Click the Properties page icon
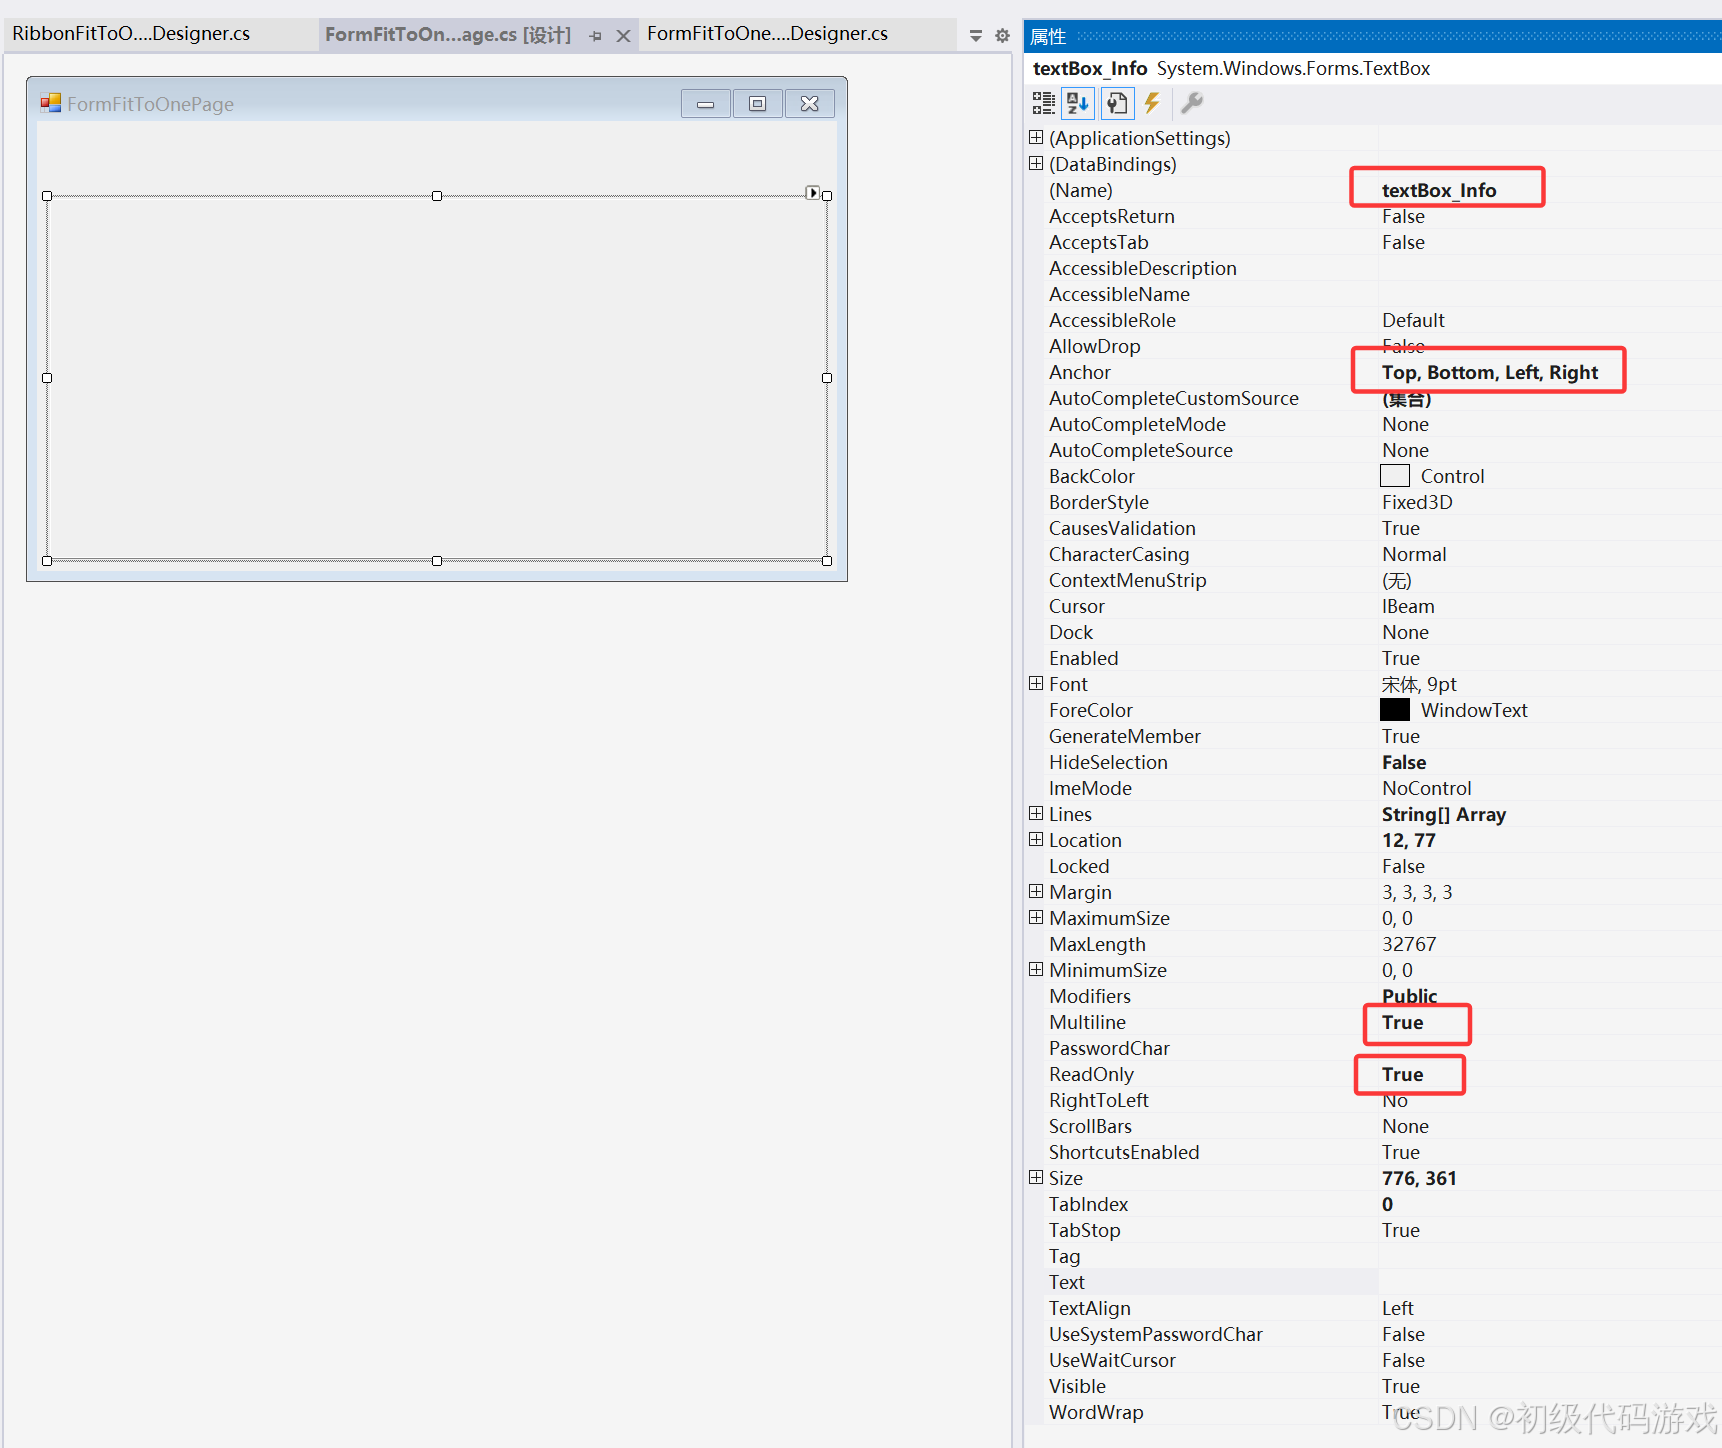 point(1117,103)
